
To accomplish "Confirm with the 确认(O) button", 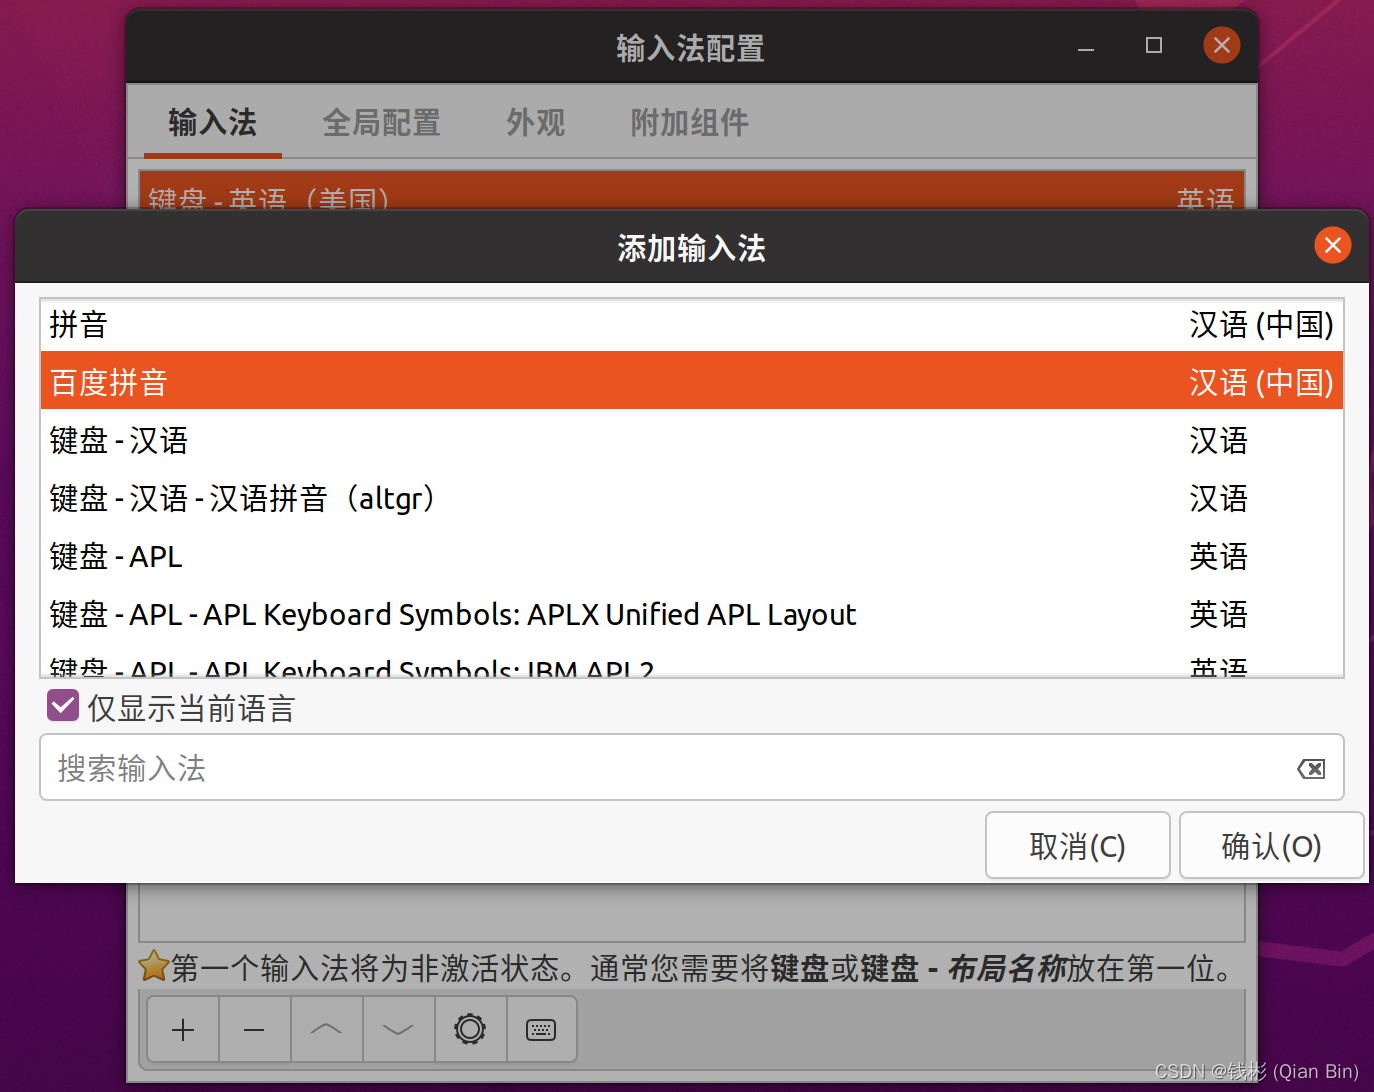I will click(1271, 846).
